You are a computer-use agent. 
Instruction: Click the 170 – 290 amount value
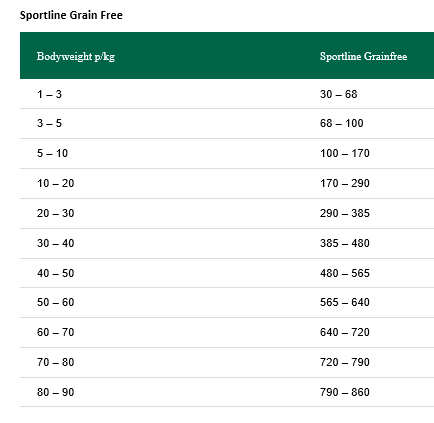point(345,183)
